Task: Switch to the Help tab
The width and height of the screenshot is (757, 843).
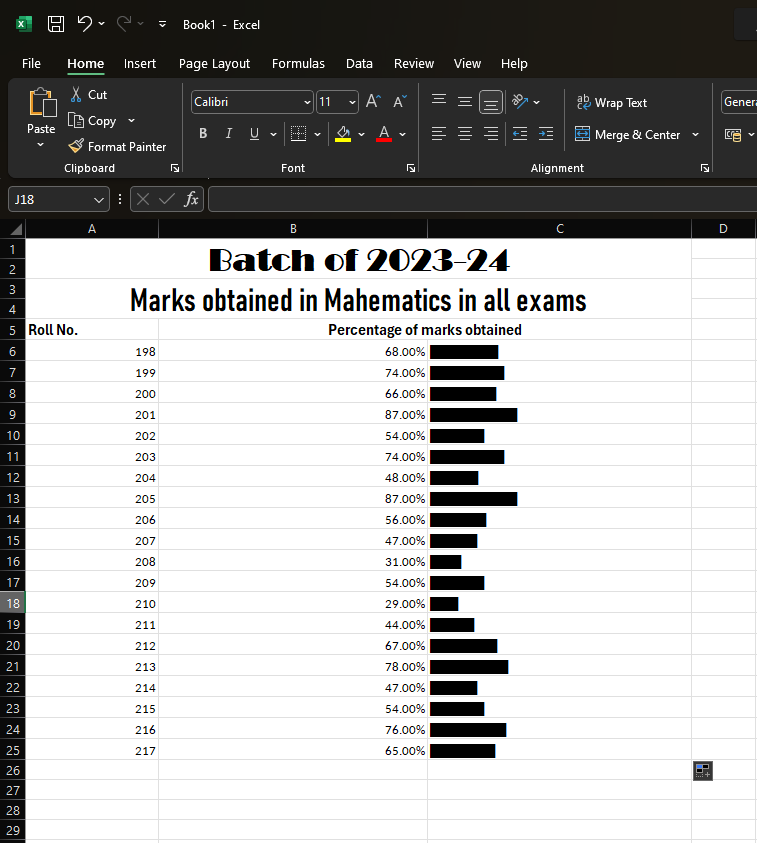Action: [514, 63]
